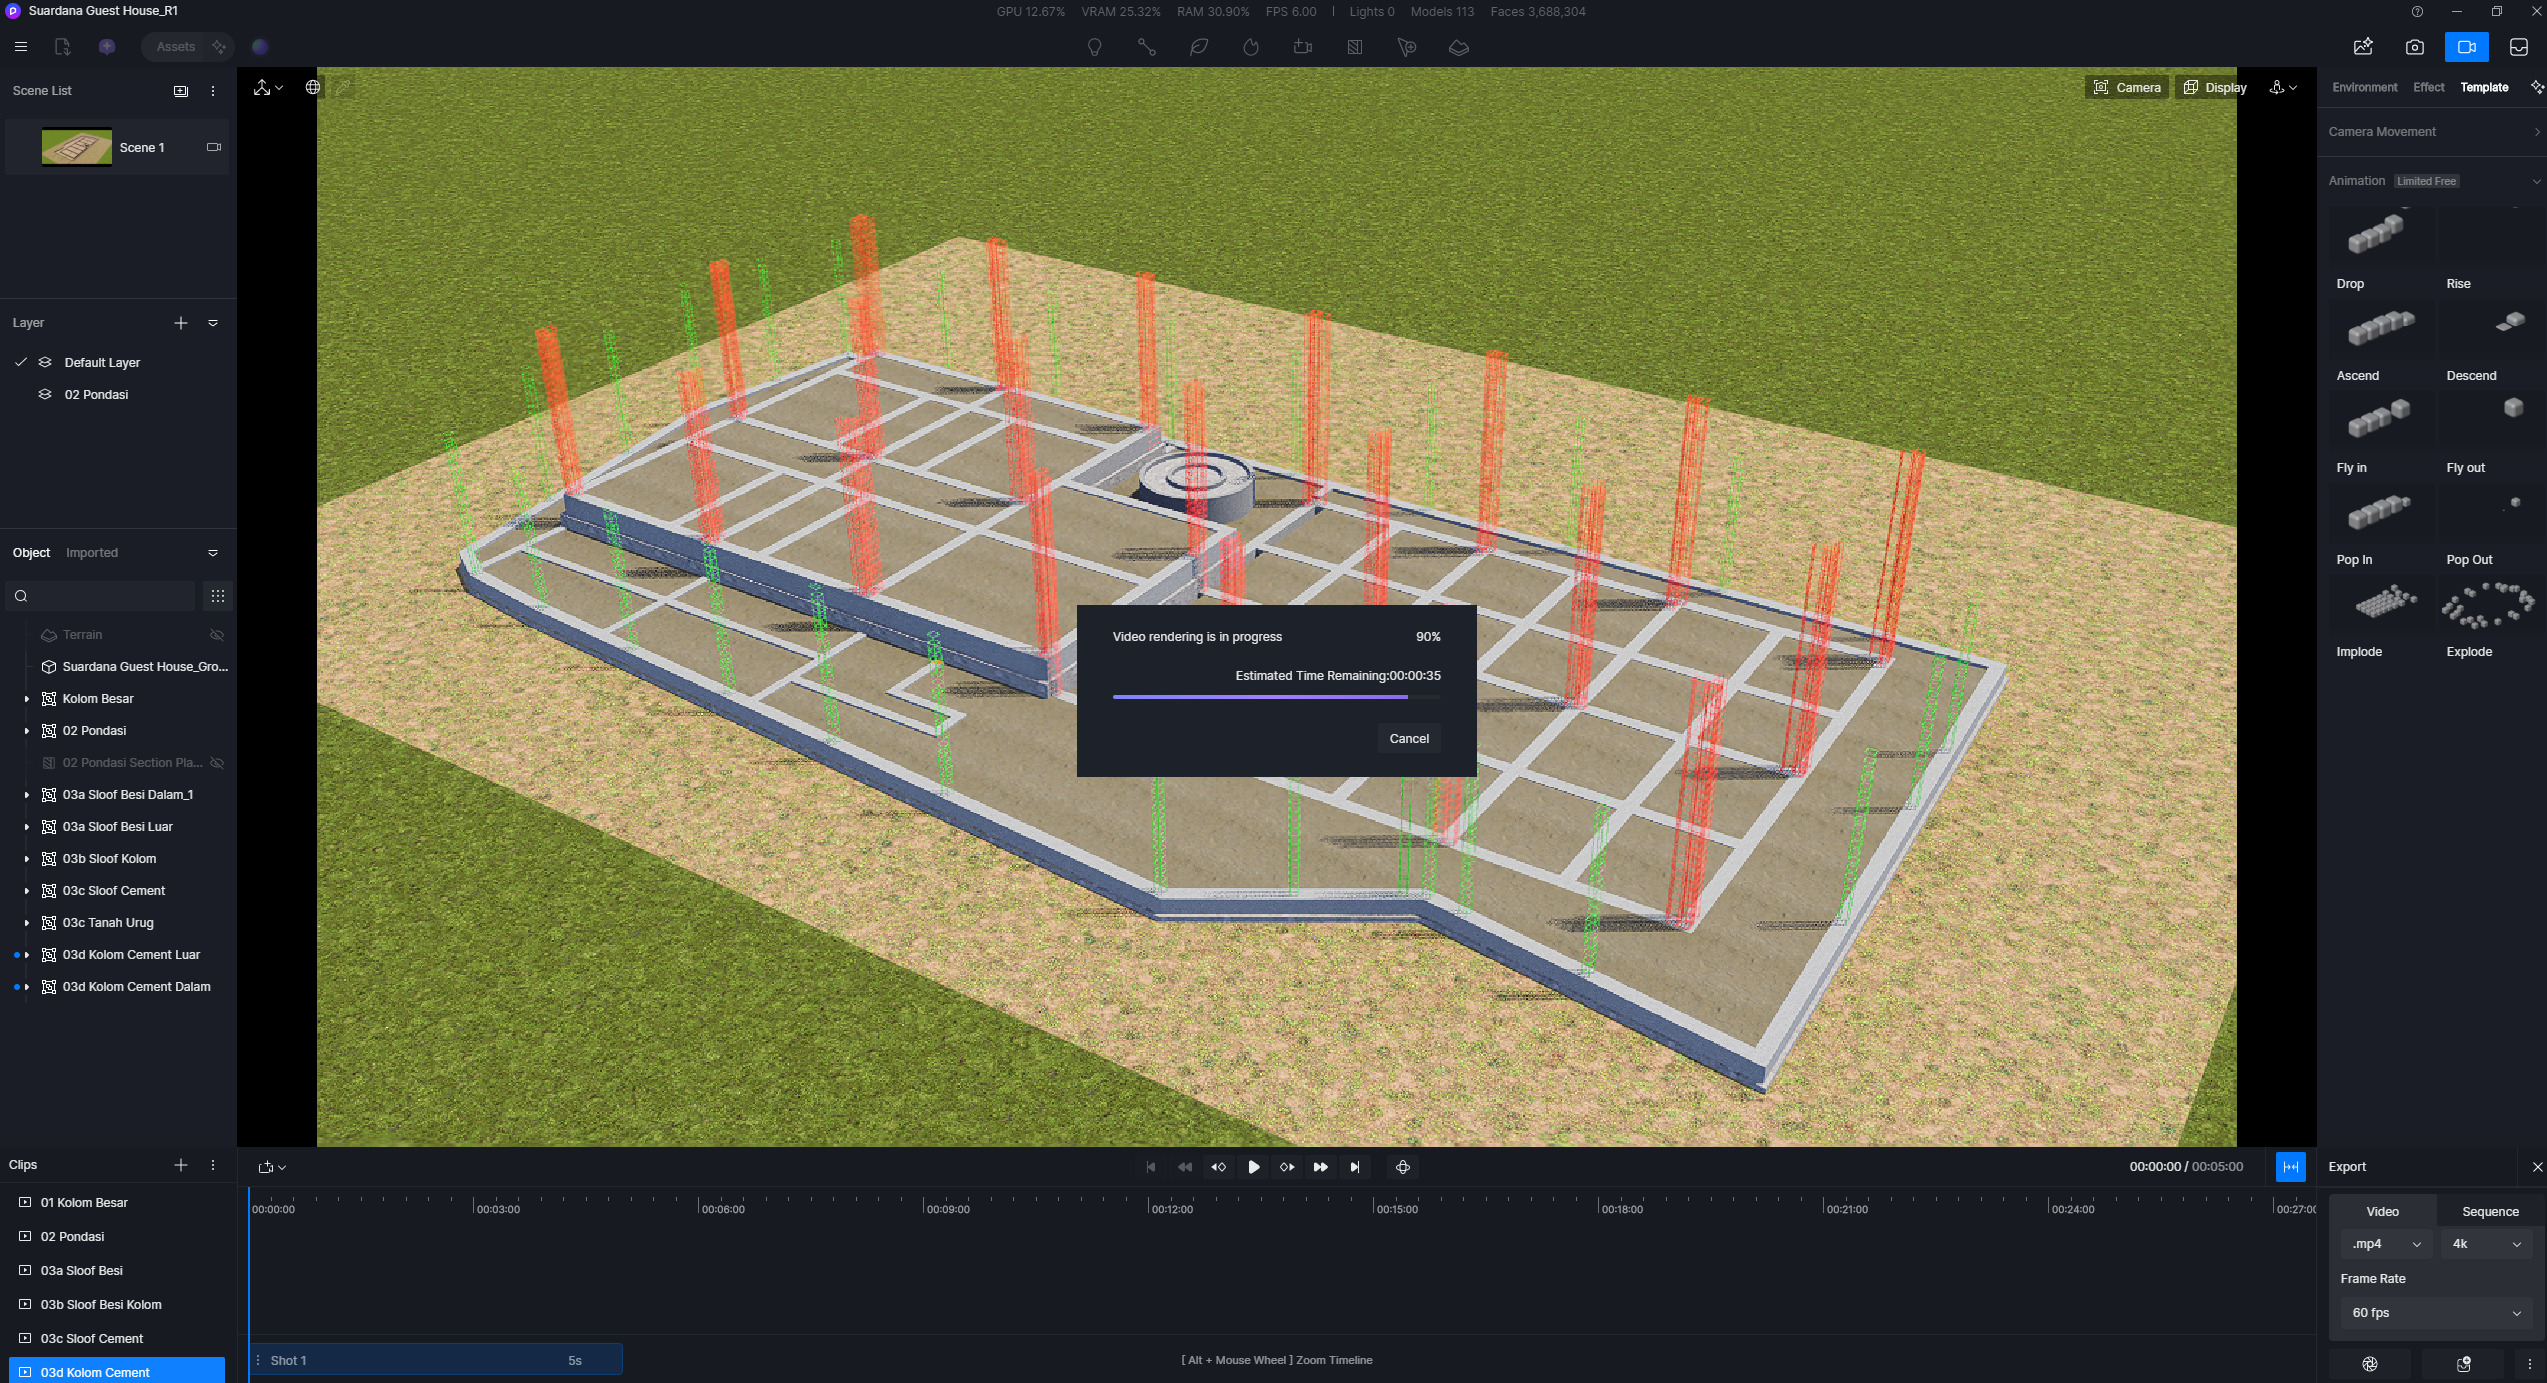The image size is (2547, 1383).
Task: Toggle the Default Layer checkmark
Action: [21, 362]
